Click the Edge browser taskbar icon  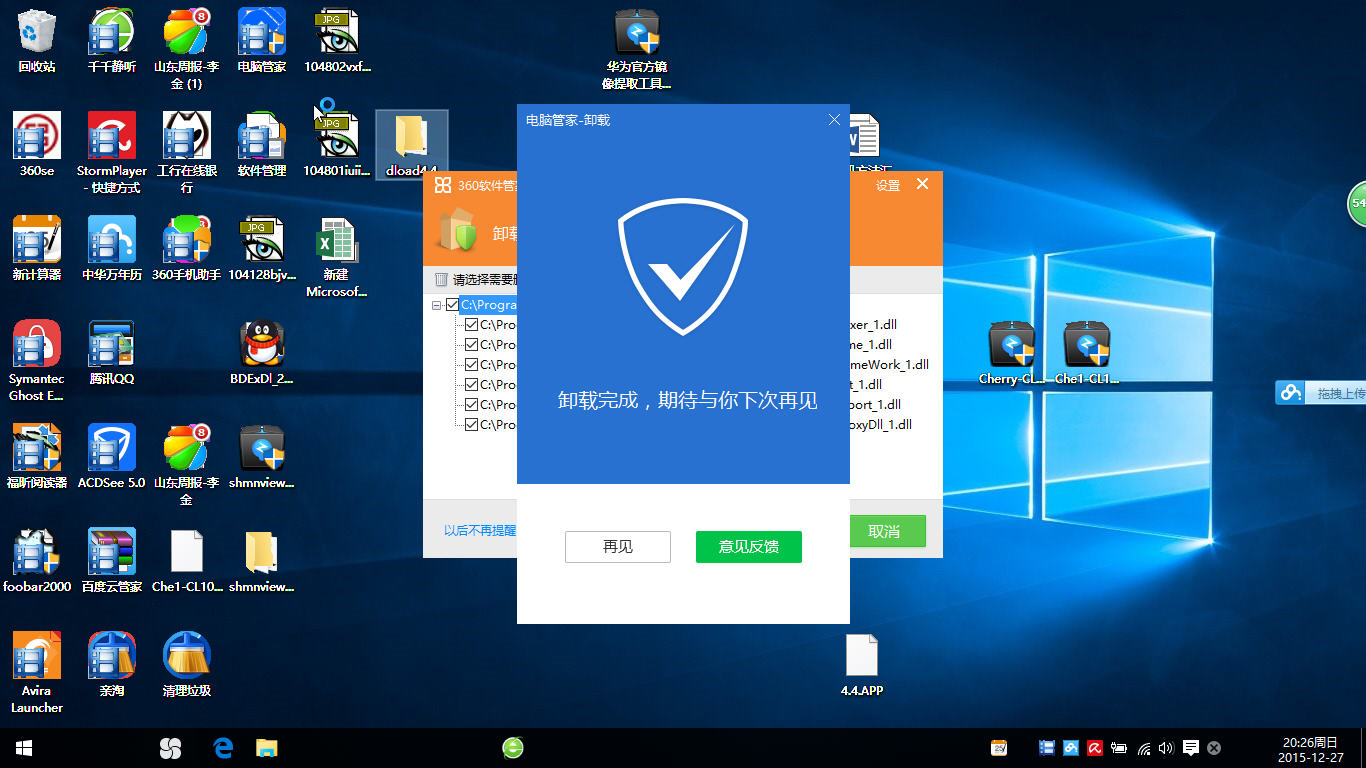(223, 747)
